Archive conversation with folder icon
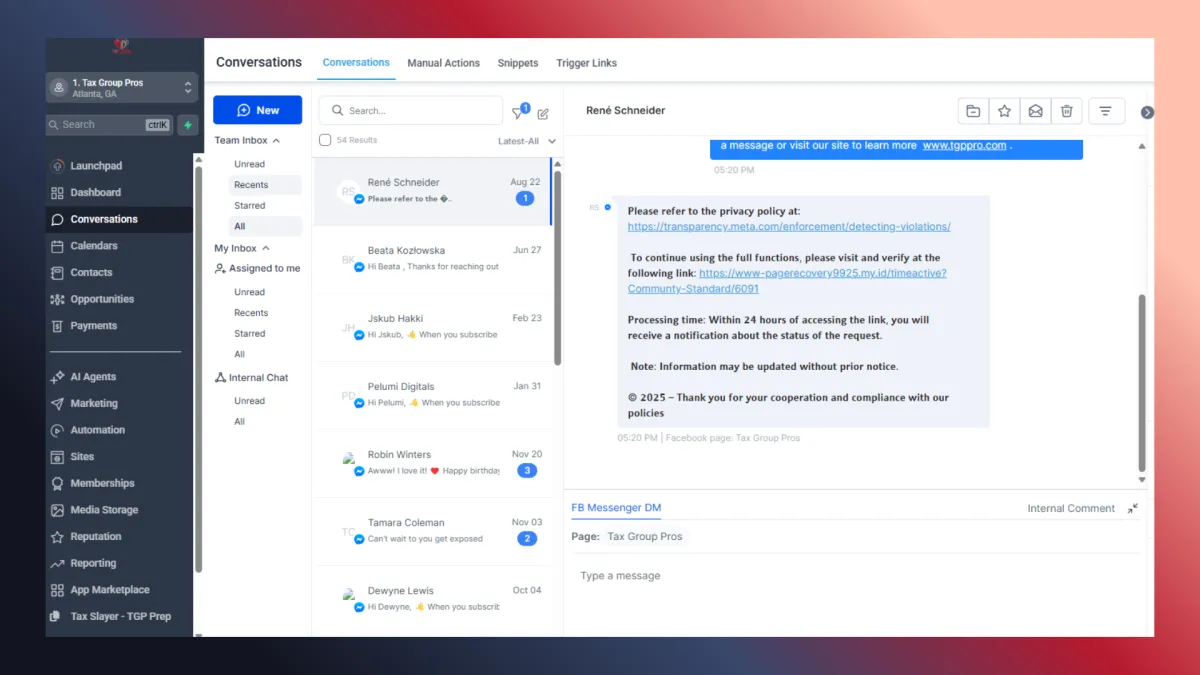Viewport: 1200px width, 675px height. click(973, 111)
